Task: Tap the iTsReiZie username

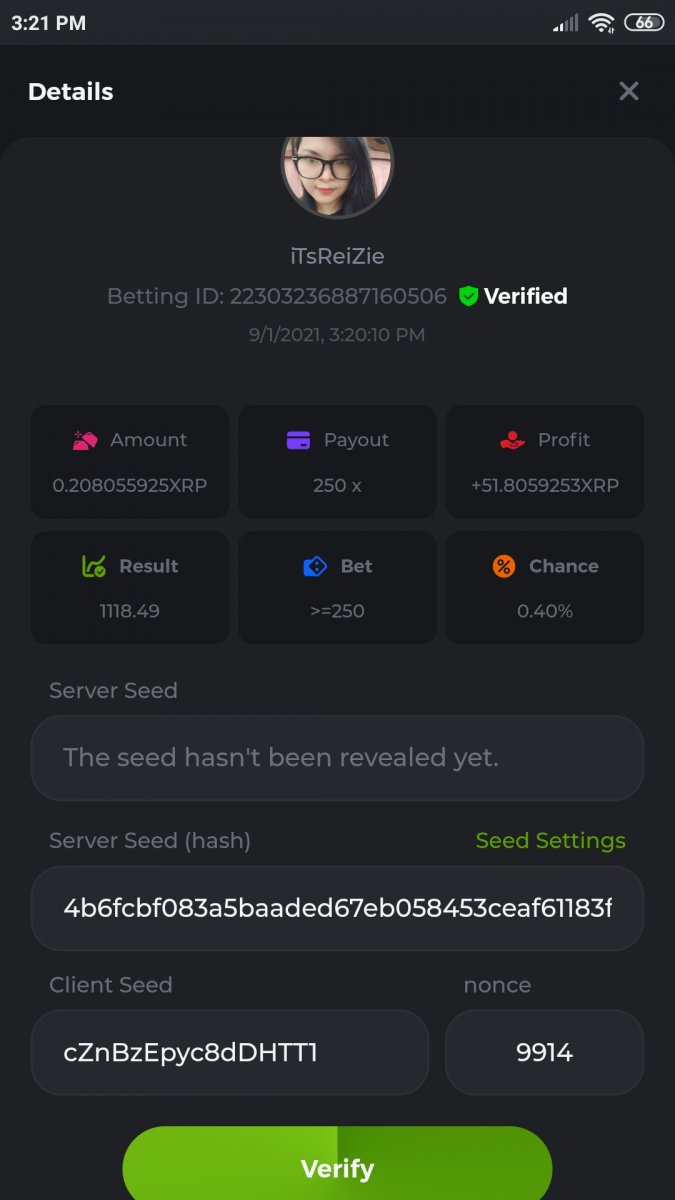Action: pos(337,256)
